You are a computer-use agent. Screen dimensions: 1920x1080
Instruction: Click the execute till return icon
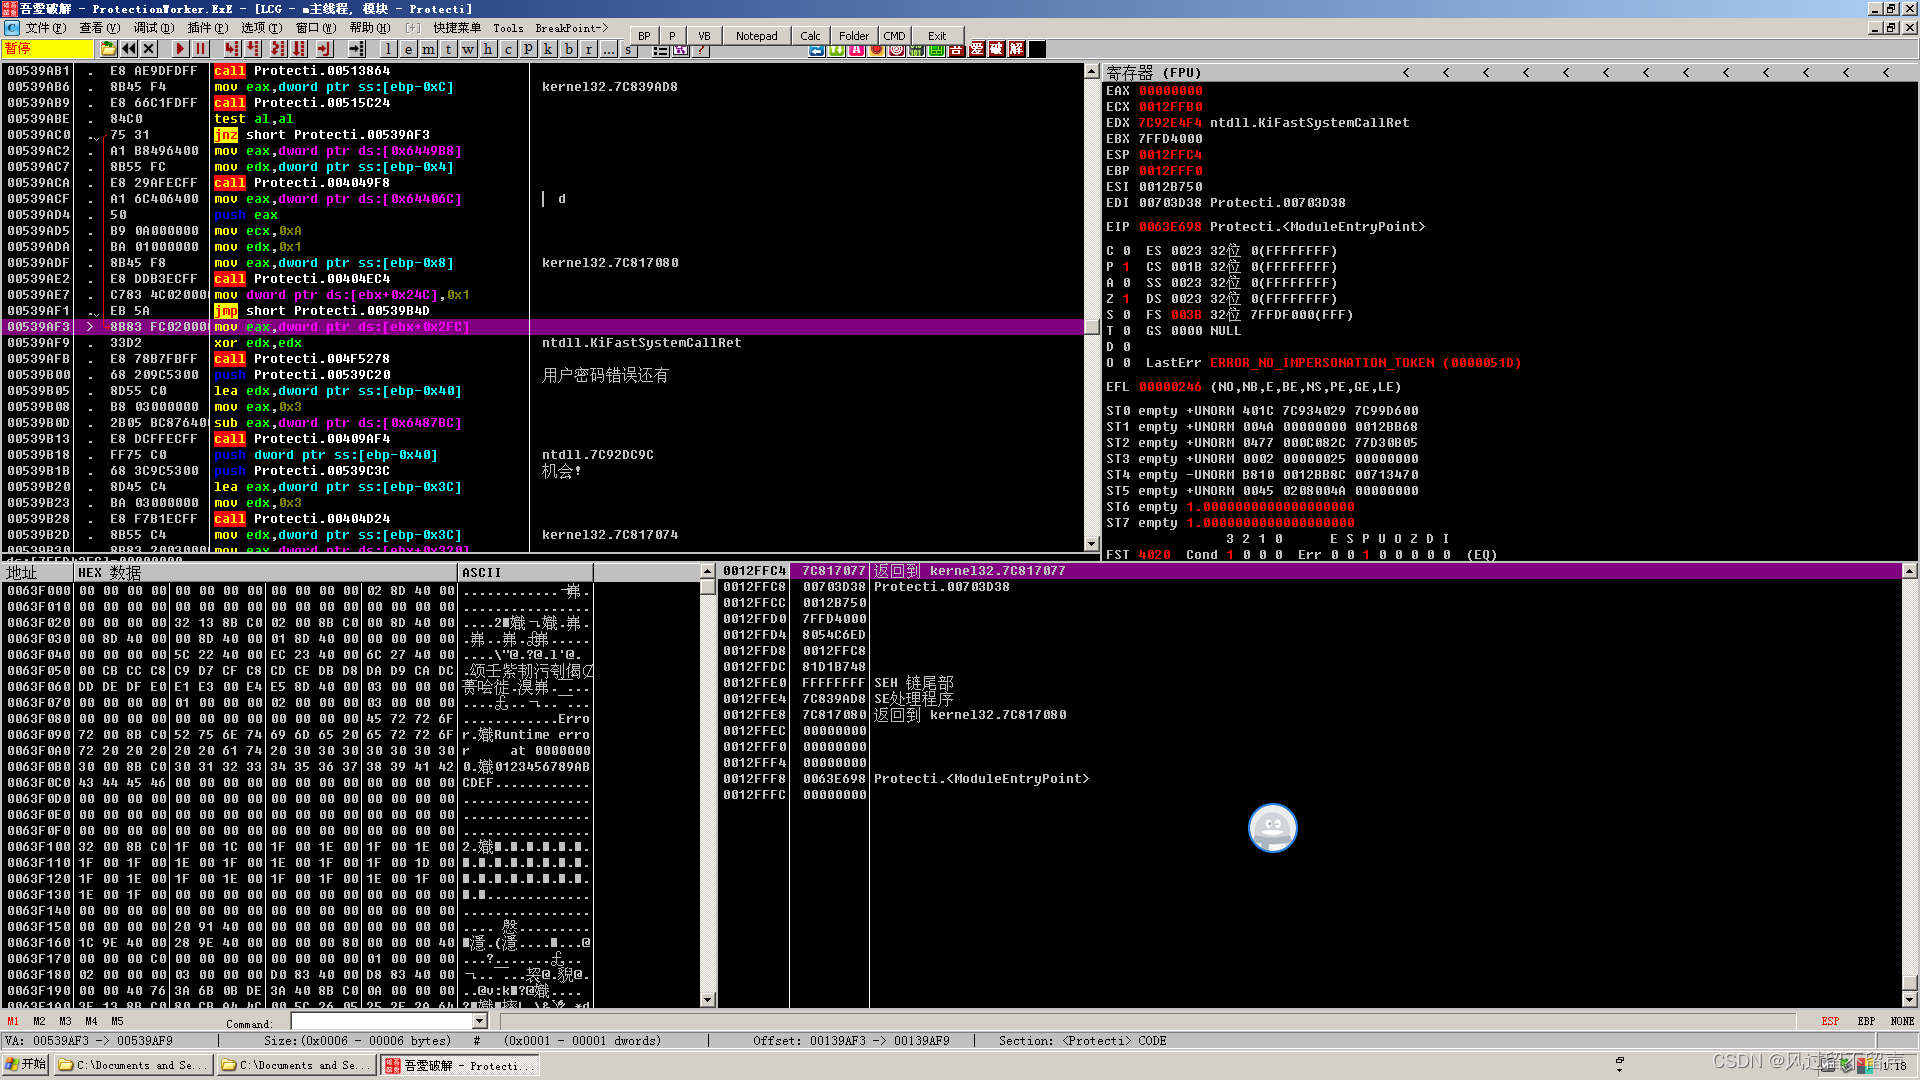pyautogui.click(x=323, y=49)
